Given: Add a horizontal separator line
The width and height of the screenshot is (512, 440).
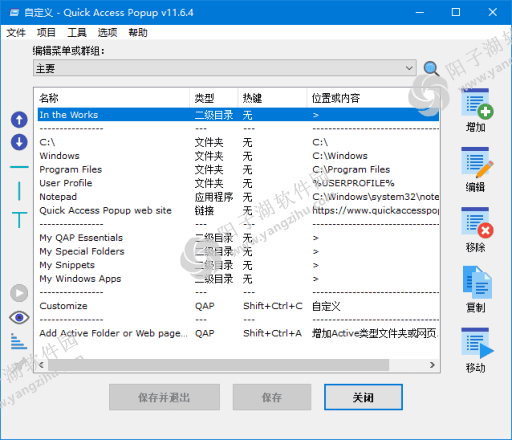Looking at the screenshot, I should [x=19, y=167].
